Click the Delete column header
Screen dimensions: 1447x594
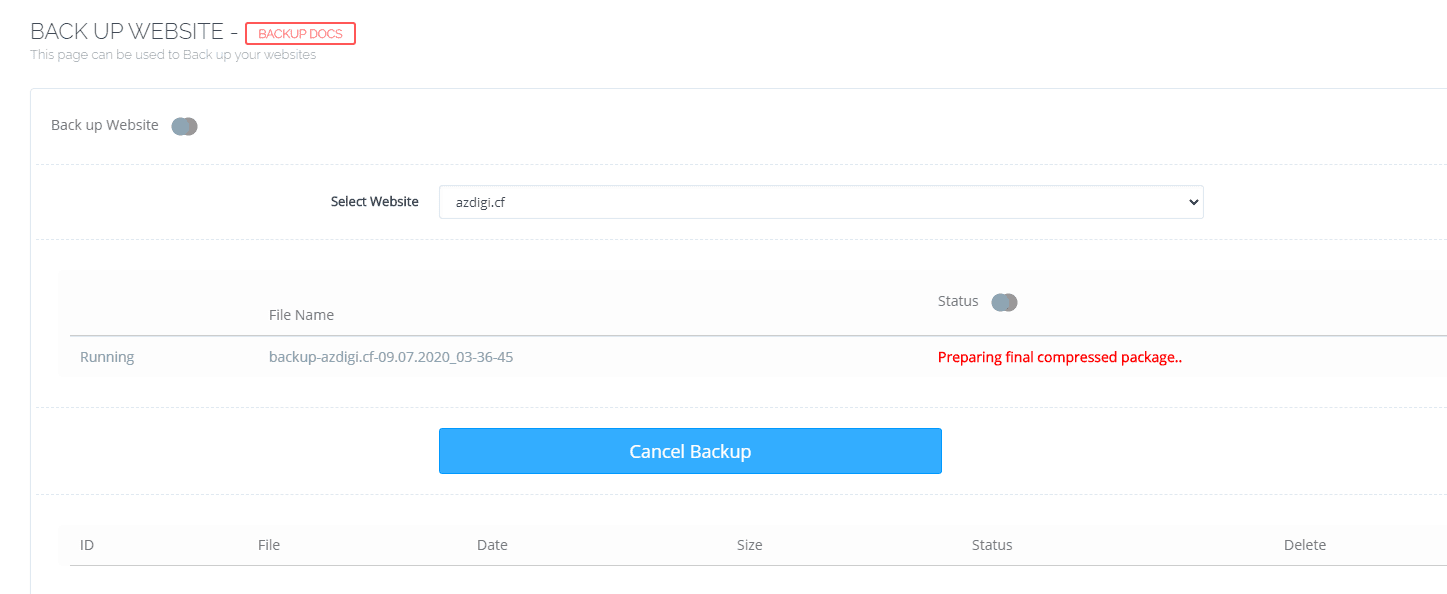(x=1304, y=545)
